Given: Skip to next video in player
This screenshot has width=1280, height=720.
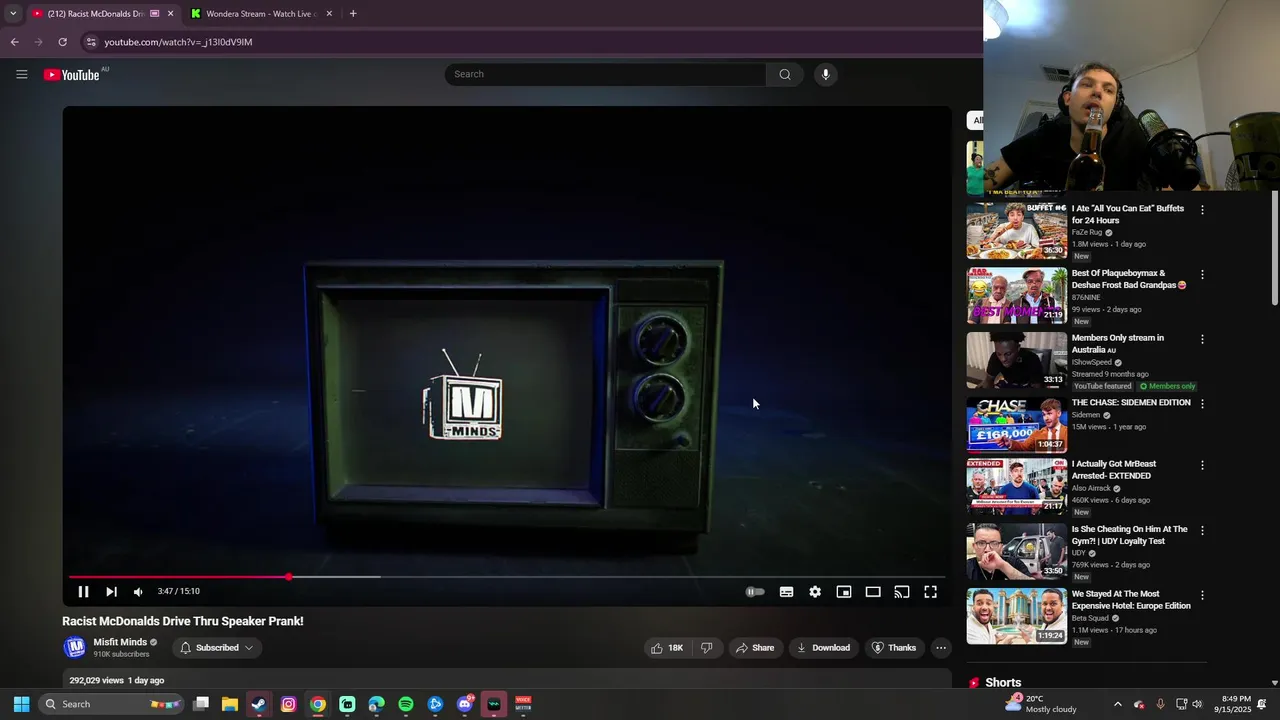Looking at the screenshot, I should pyautogui.click(x=111, y=592).
